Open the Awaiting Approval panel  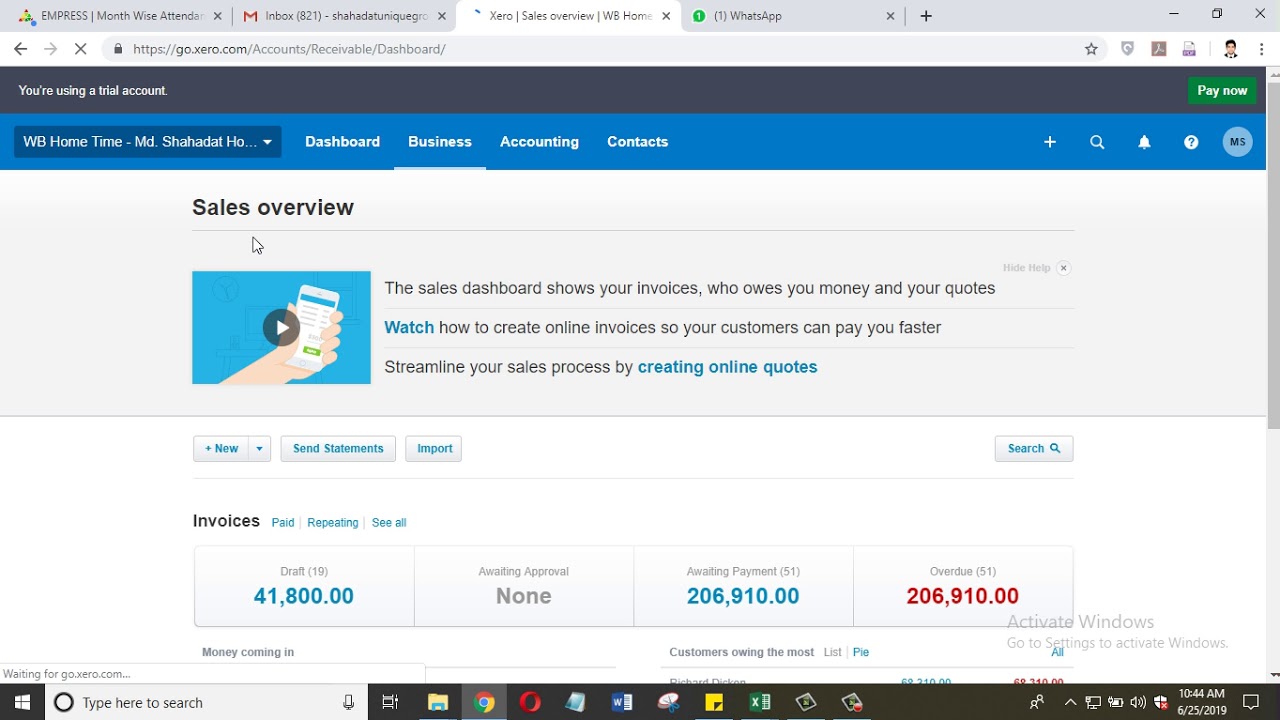[524, 586]
